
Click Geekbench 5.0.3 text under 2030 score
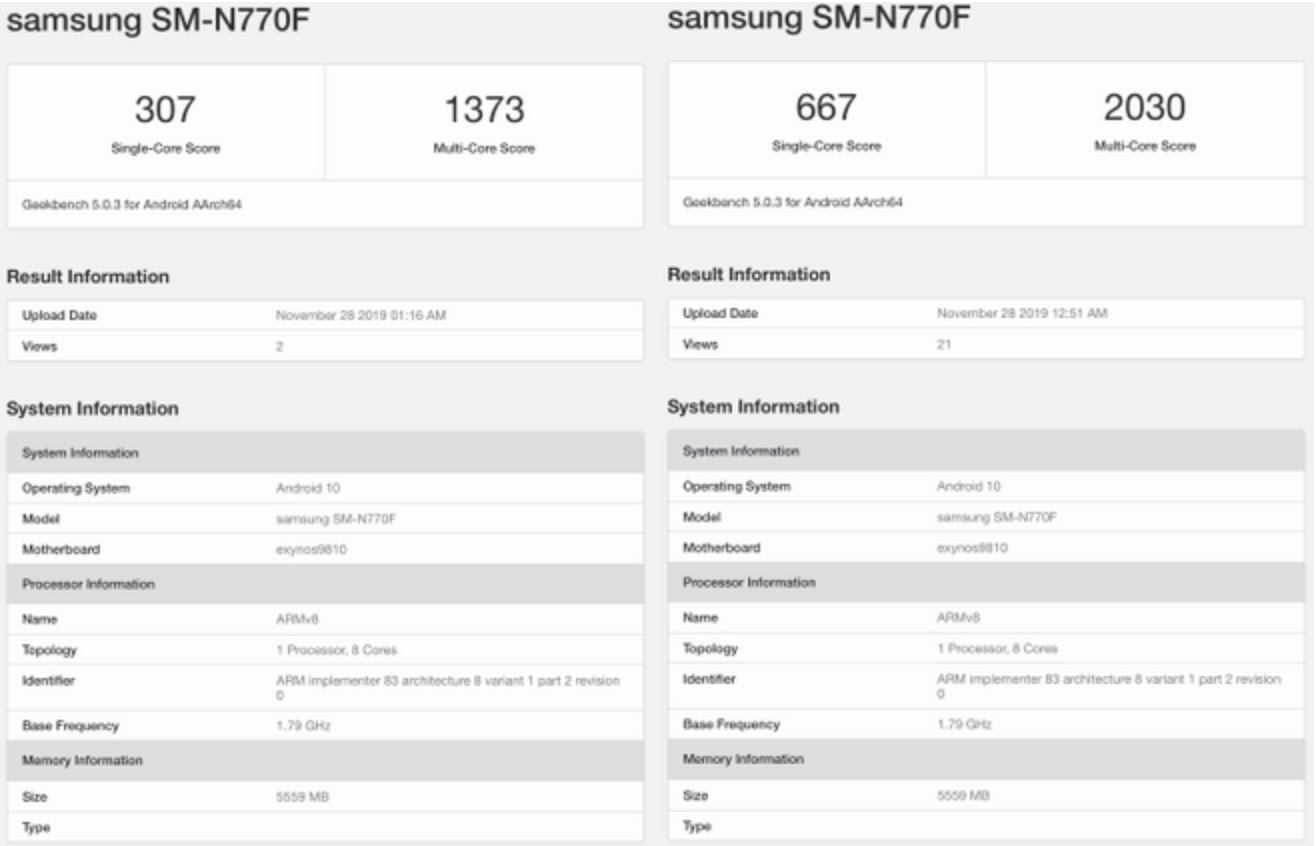point(791,203)
